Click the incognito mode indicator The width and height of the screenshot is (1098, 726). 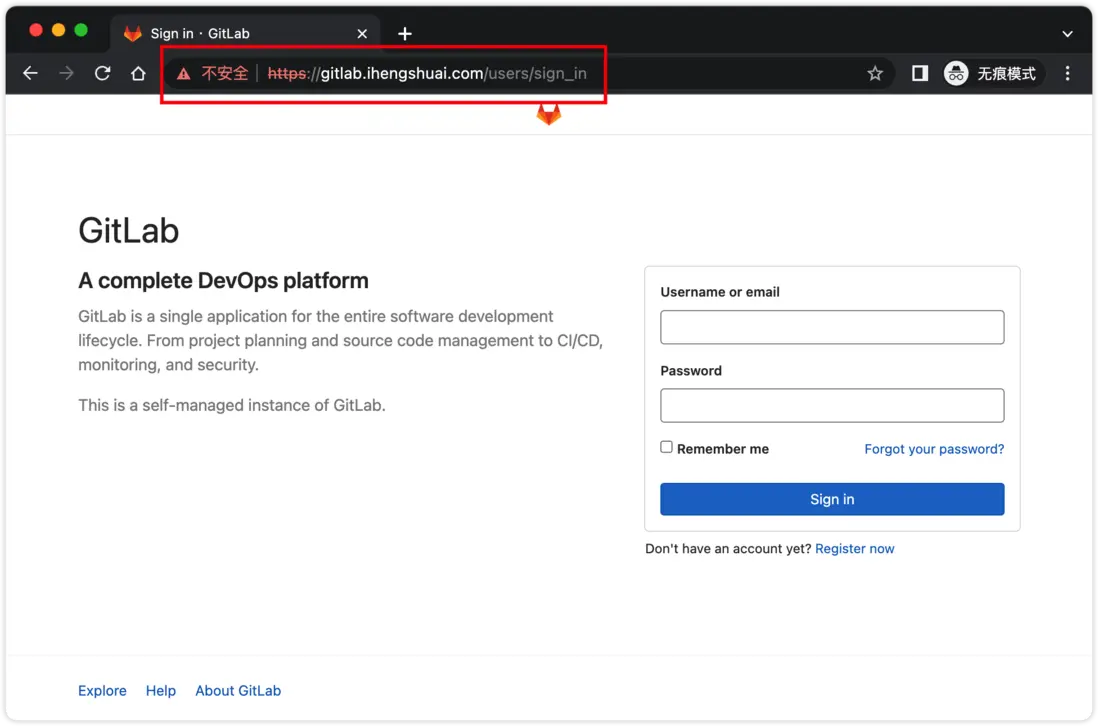(992, 73)
